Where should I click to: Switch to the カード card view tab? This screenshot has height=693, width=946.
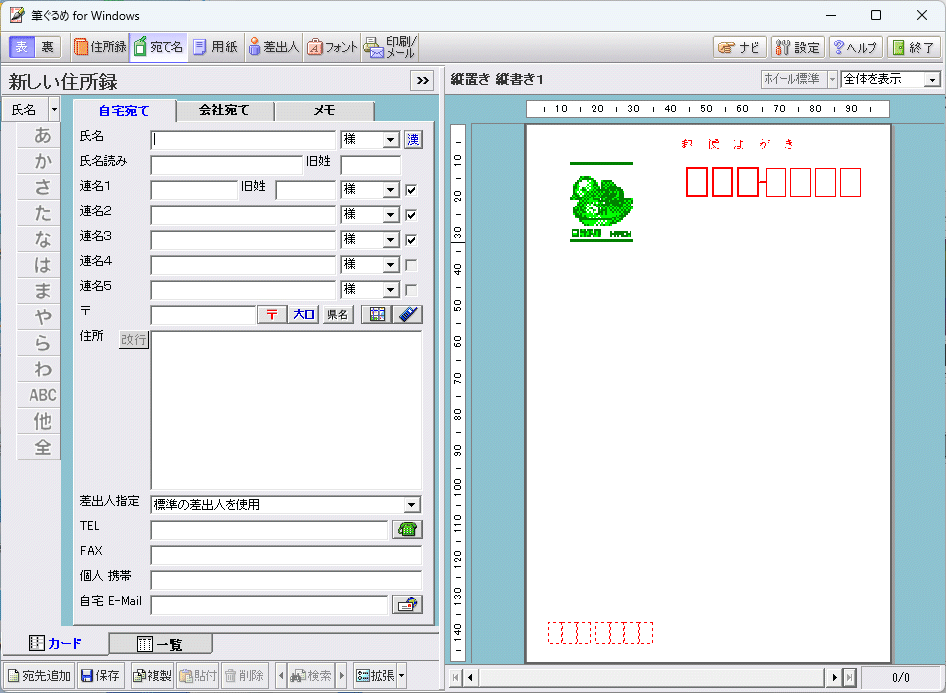(x=56, y=644)
